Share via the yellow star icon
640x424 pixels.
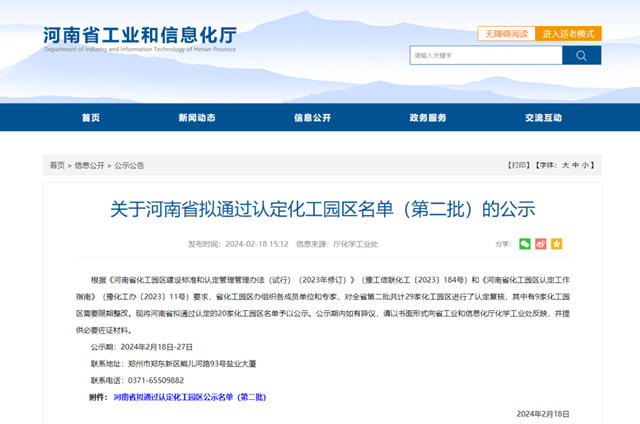[557, 244]
